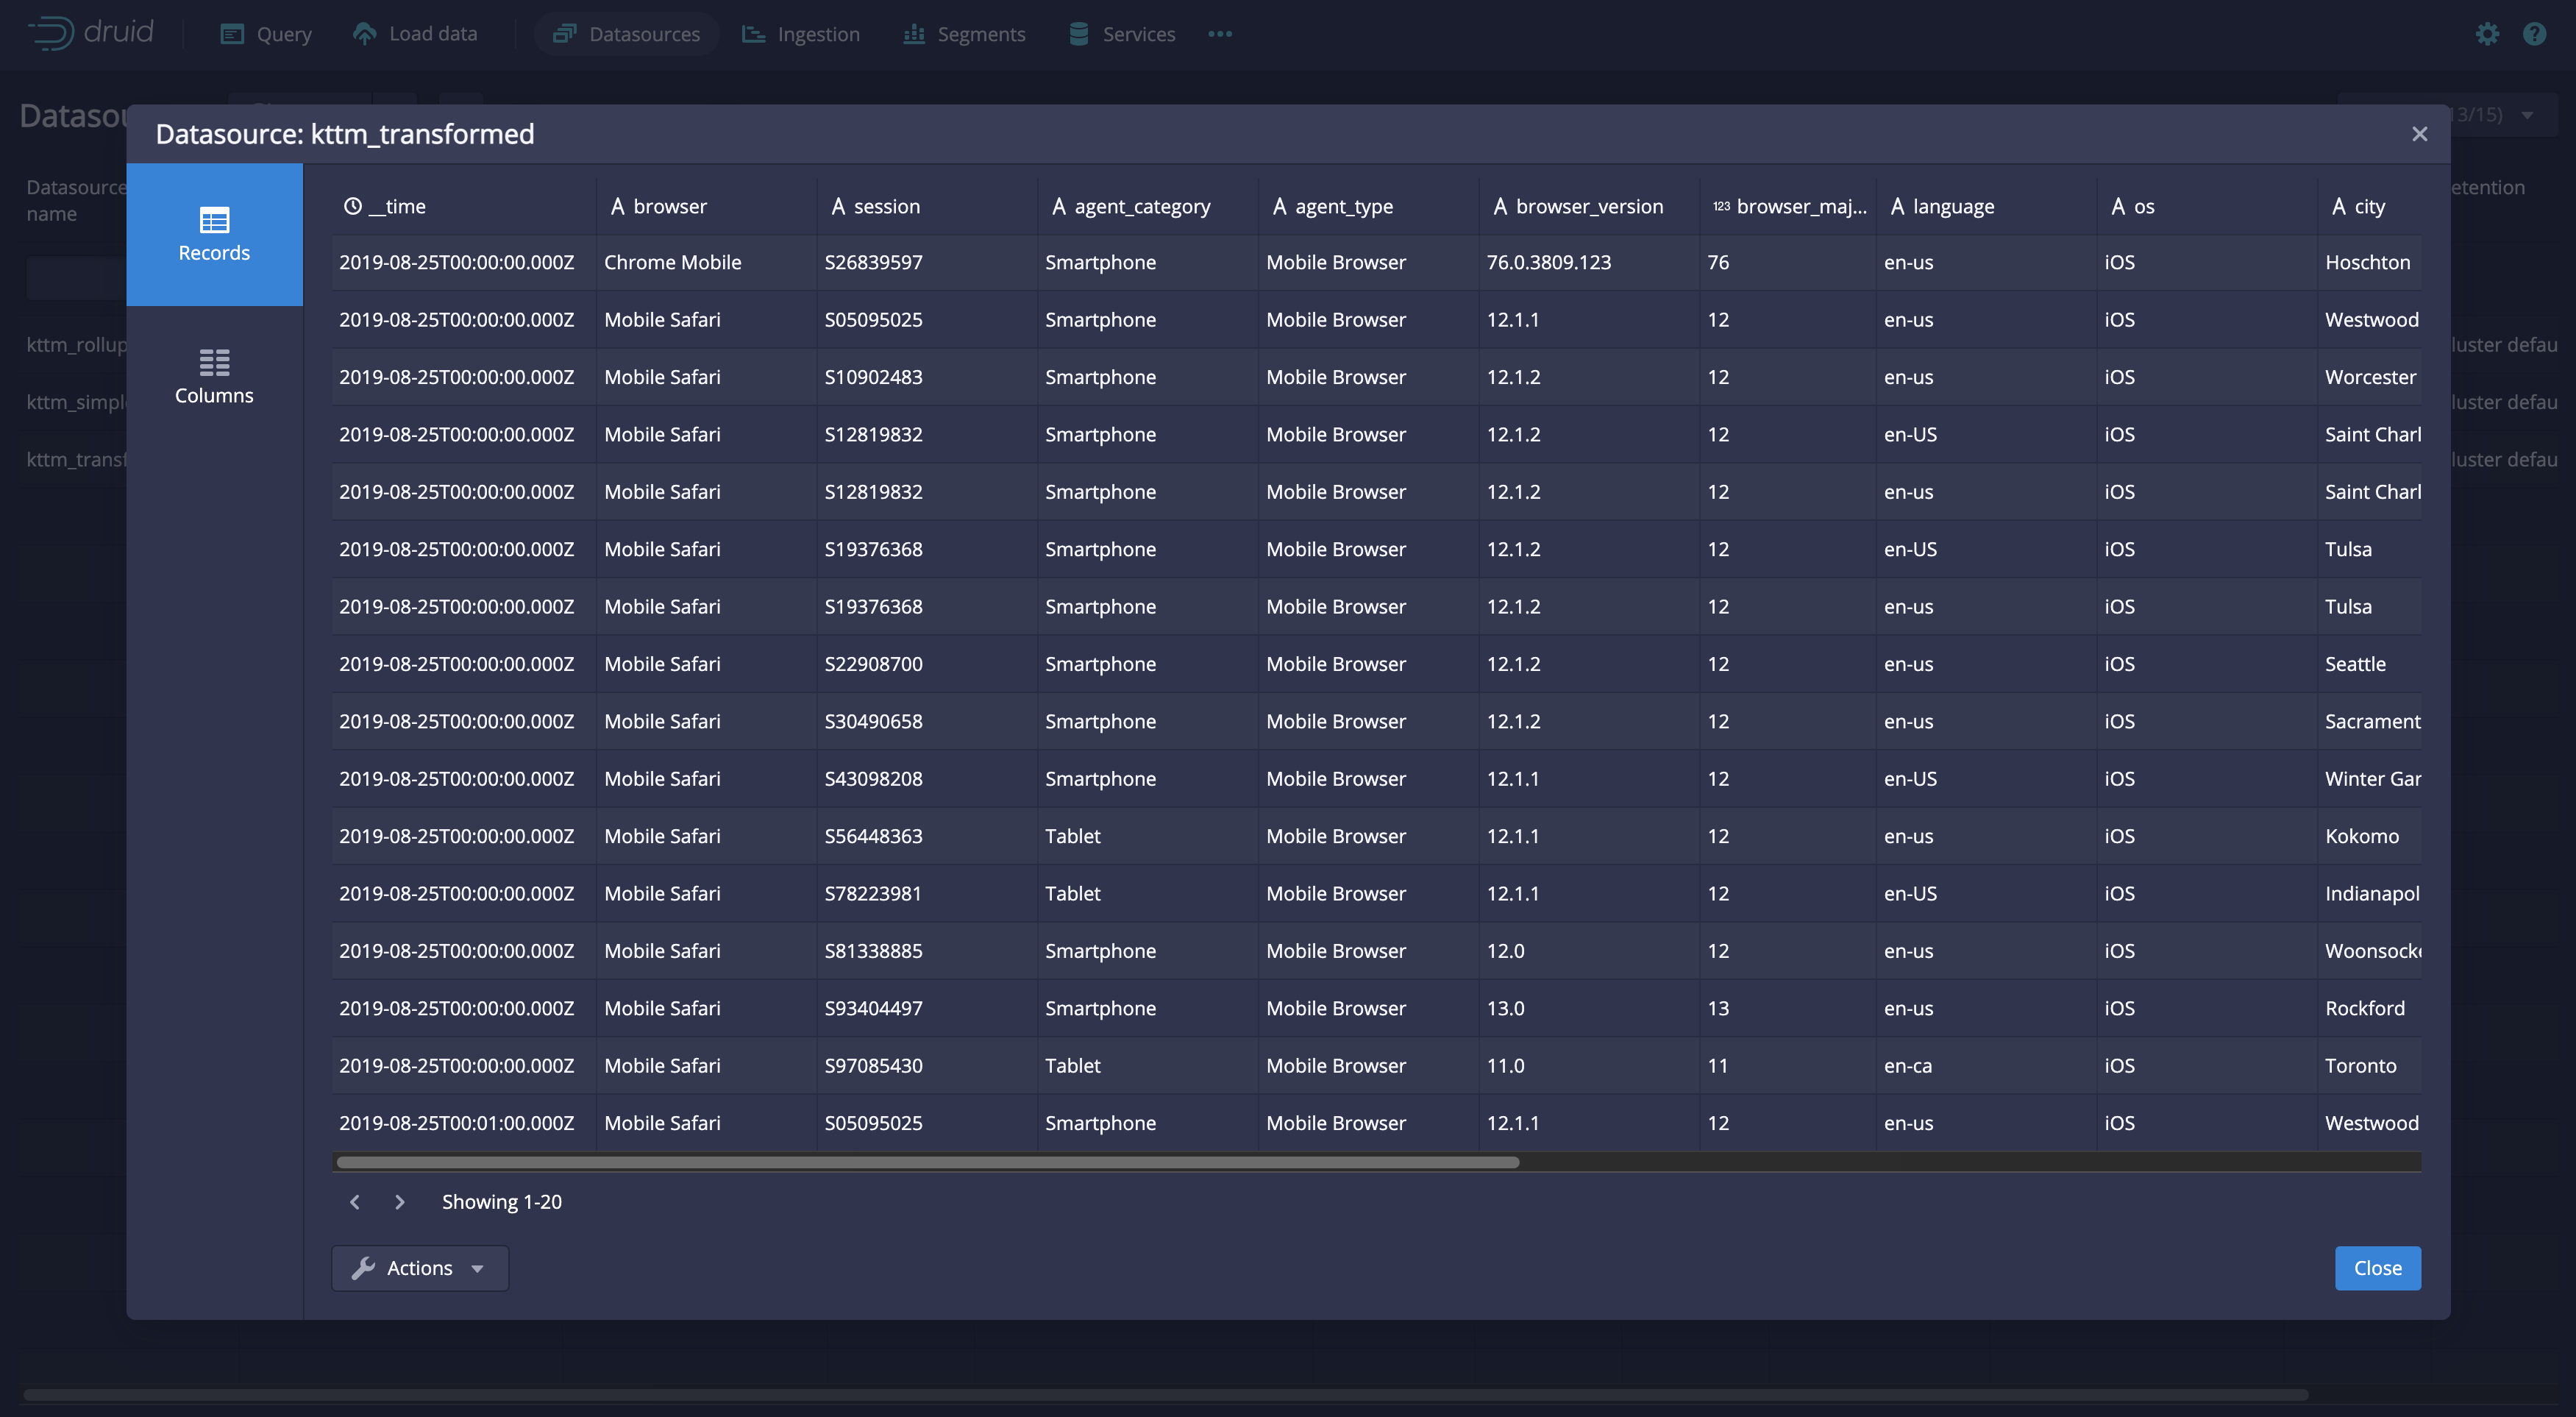Select the Records tab
The height and width of the screenshot is (1417, 2576).
(214, 234)
